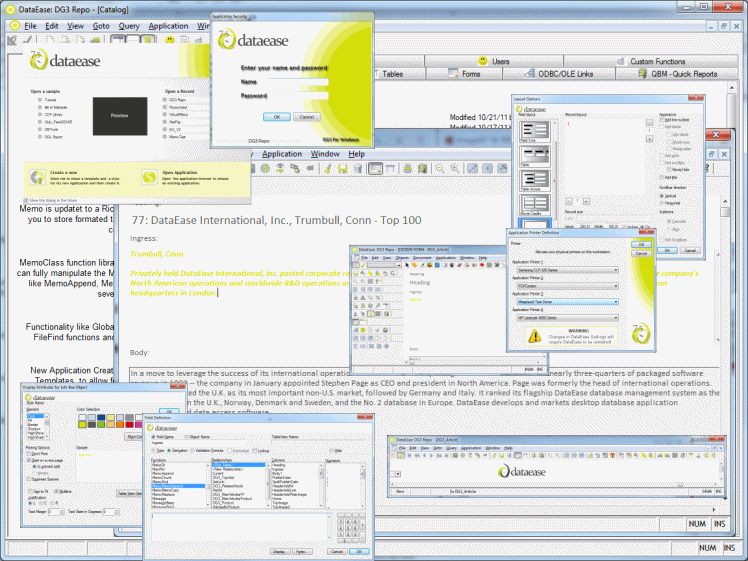Enable Add line number checkbox
The image size is (748, 561).
[x=663, y=120]
